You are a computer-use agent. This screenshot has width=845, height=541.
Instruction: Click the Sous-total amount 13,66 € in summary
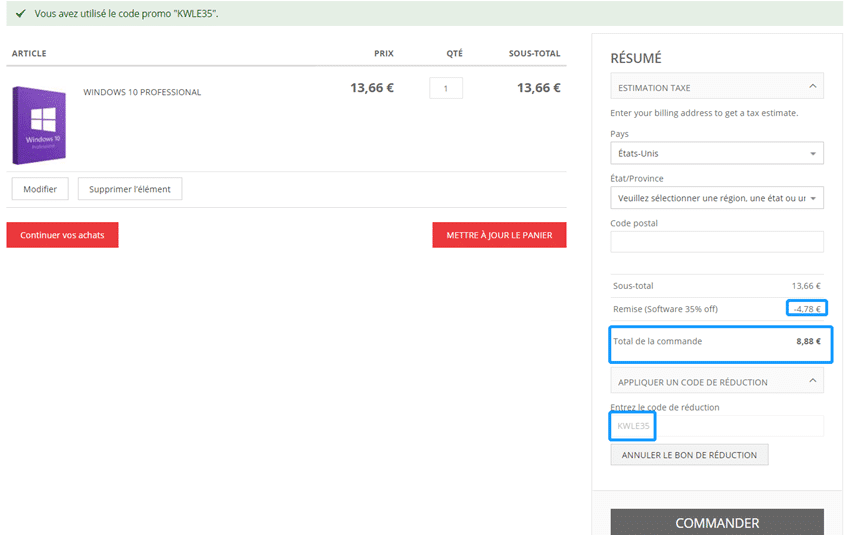click(806, 286)
